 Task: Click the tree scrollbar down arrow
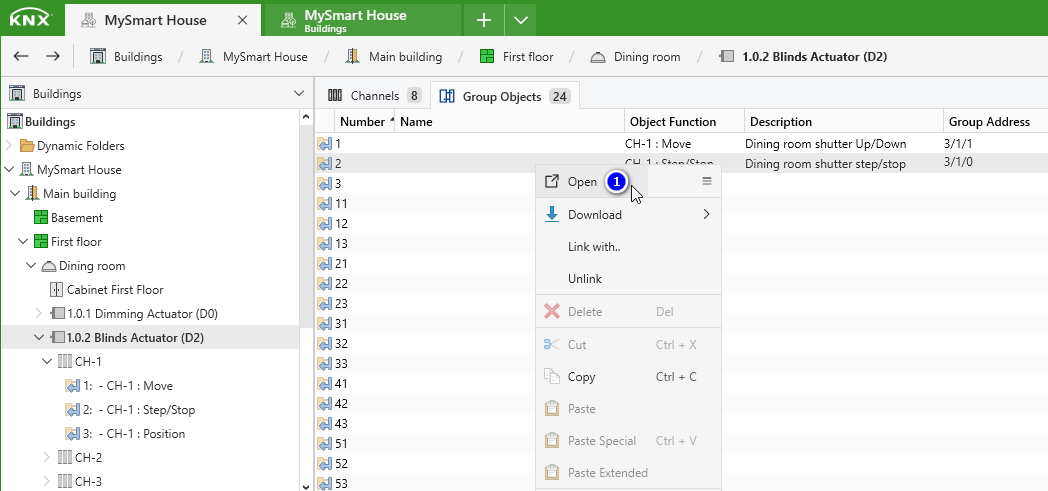point(306,486)
